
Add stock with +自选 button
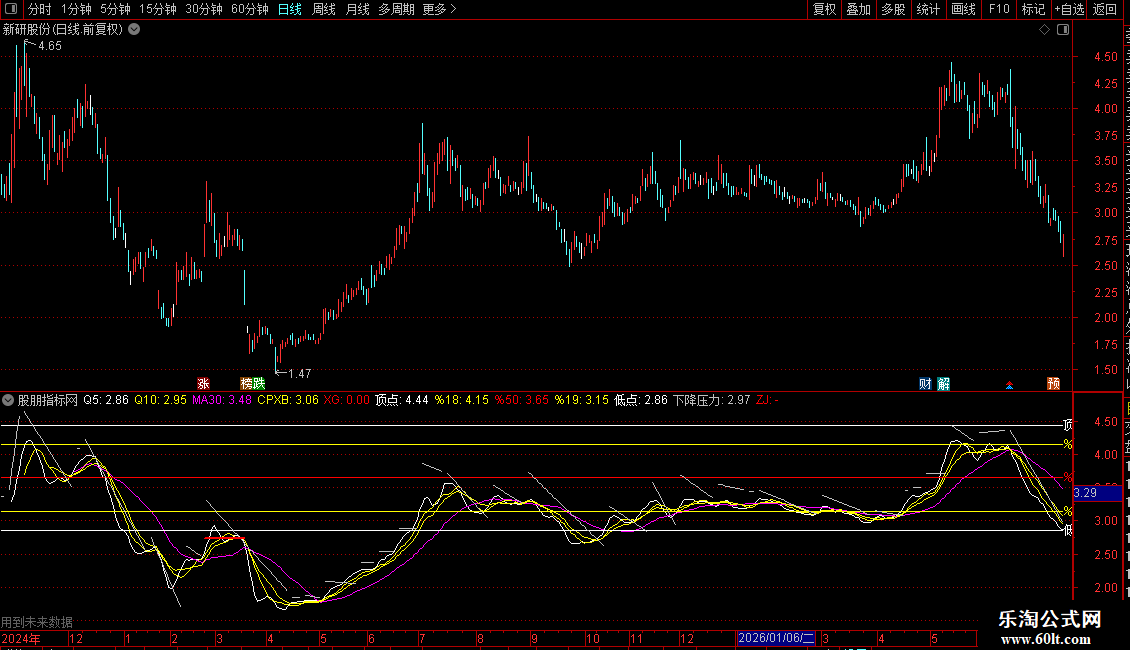pos(1069,9)
